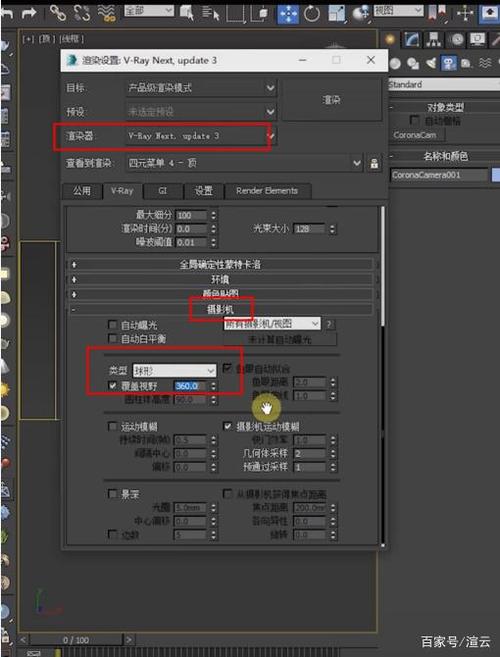Screen dimensions: 500x657
Task: Collapse the 摄影机 rollout
Action: pyautogui.click(x=220, y=310)
